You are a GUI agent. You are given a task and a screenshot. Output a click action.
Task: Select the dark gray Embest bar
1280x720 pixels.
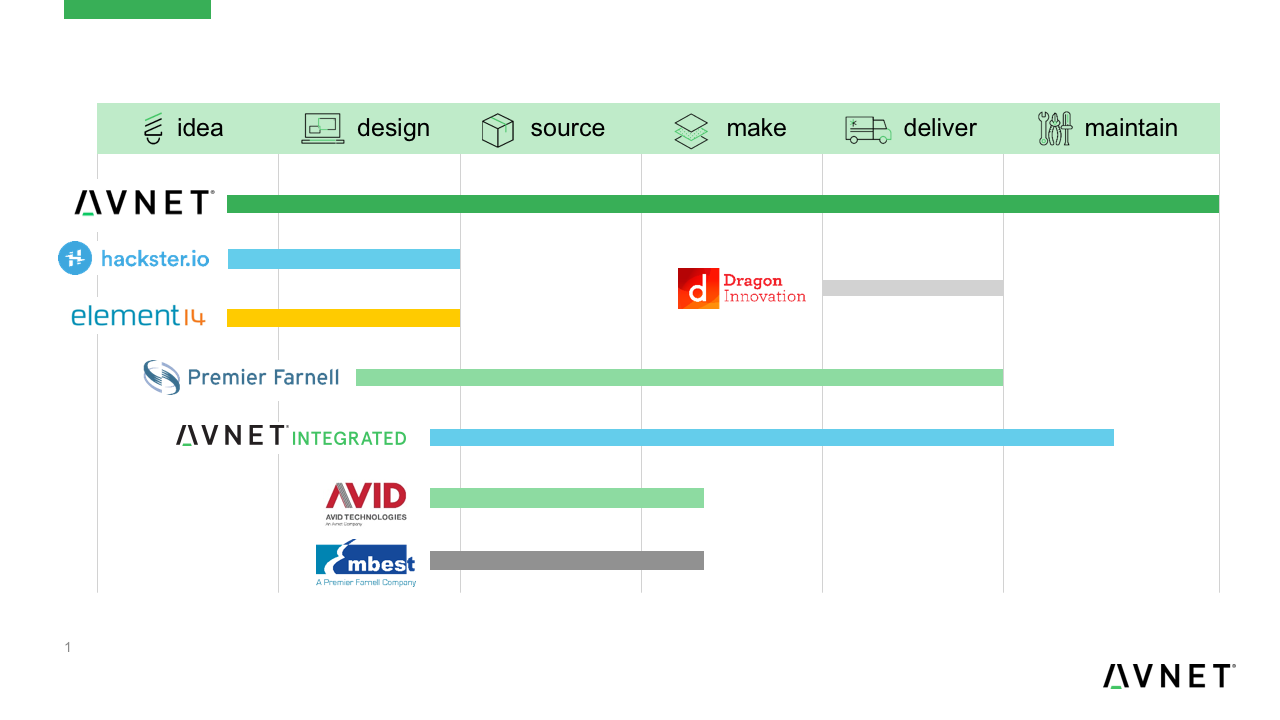567,560
